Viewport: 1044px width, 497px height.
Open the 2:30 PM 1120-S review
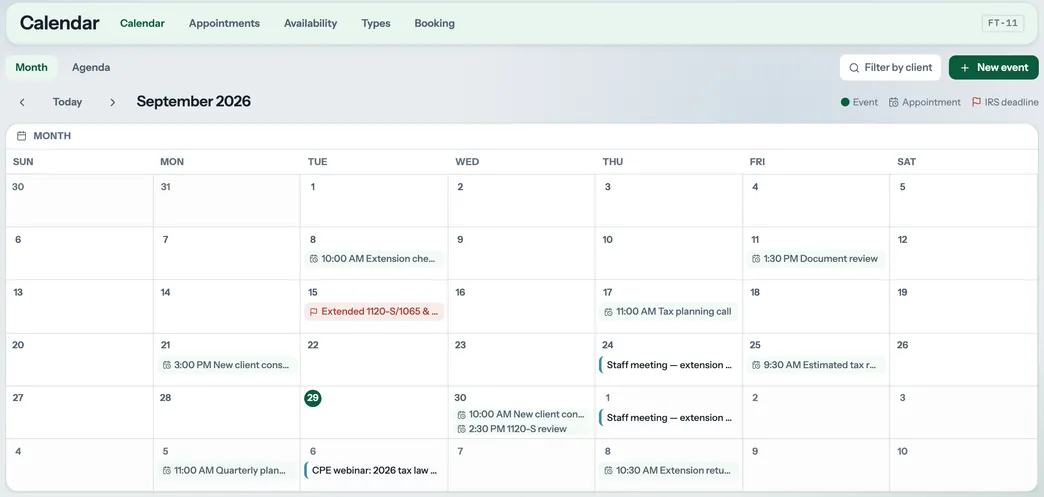(x=521, y=428)
